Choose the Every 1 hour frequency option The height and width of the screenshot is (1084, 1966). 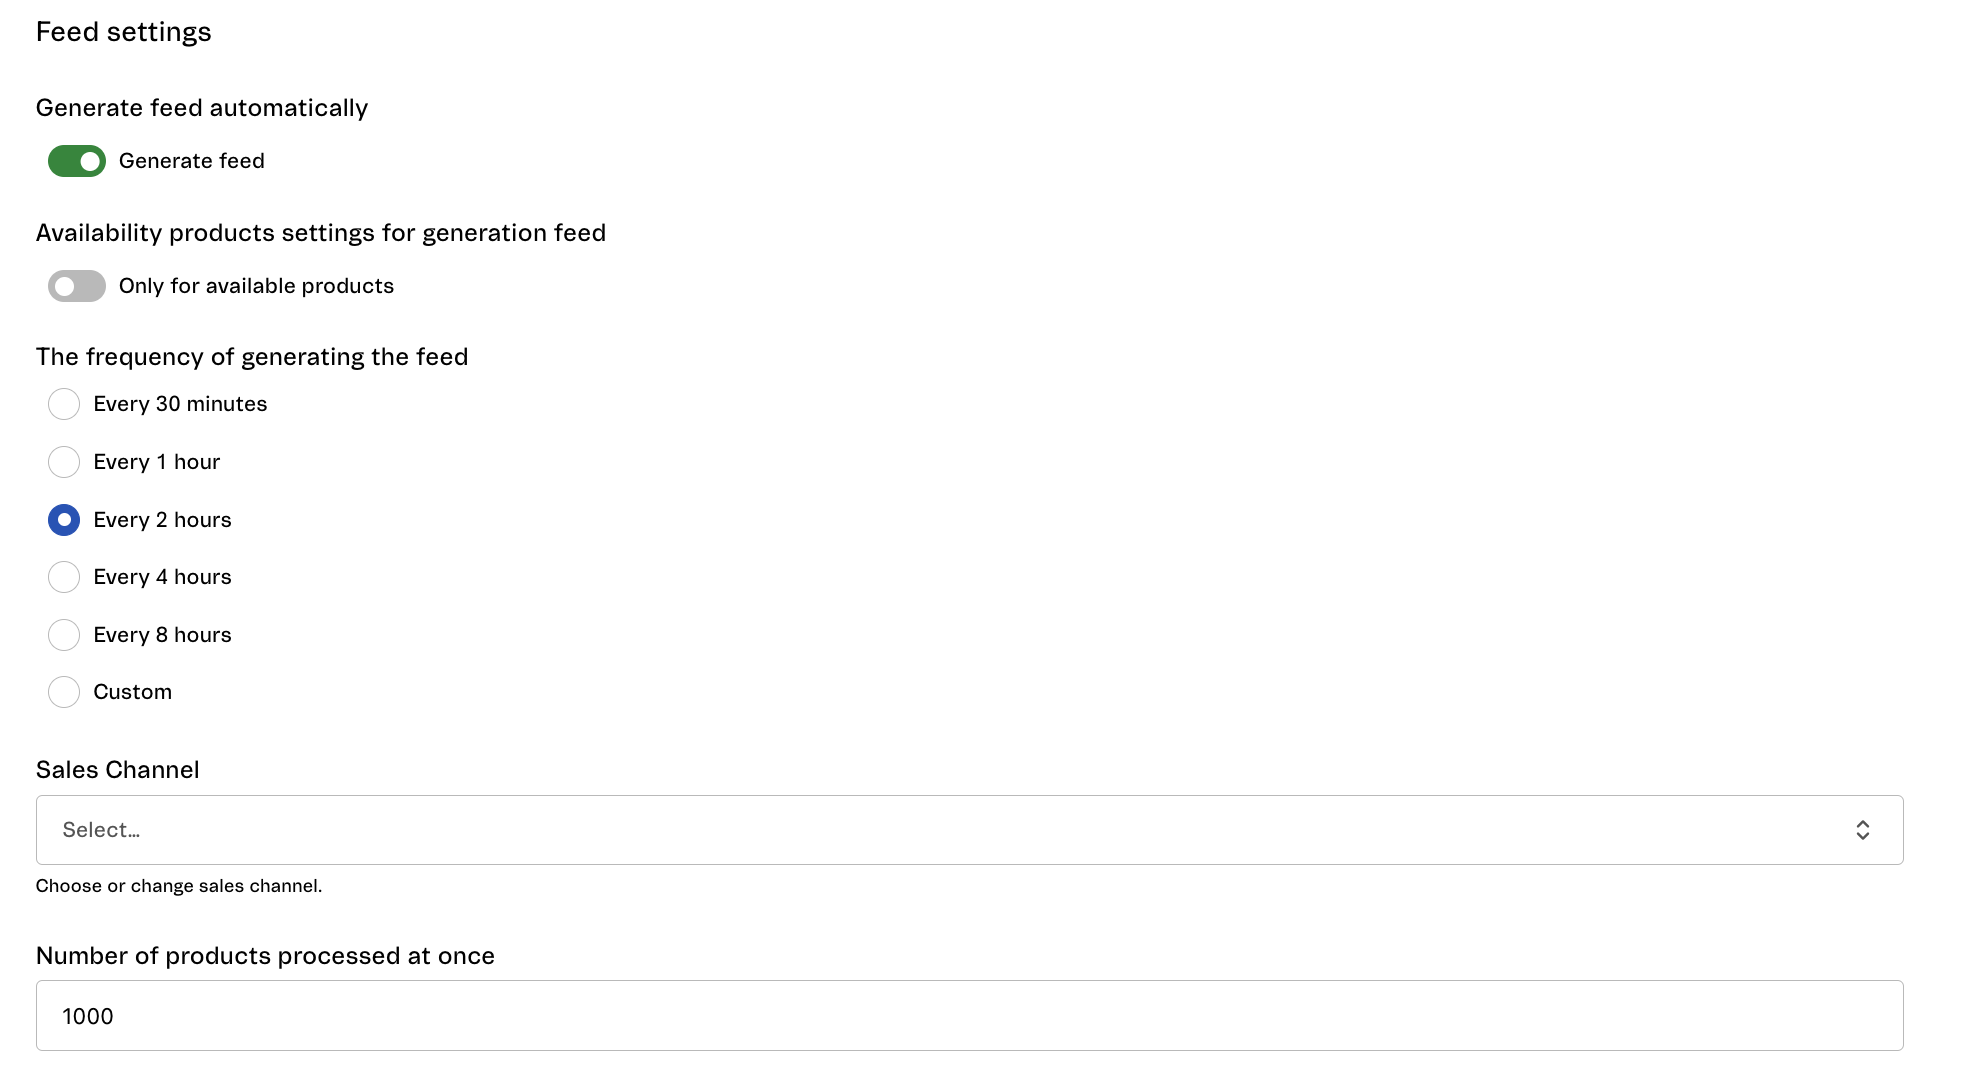(x=64, y=462)
